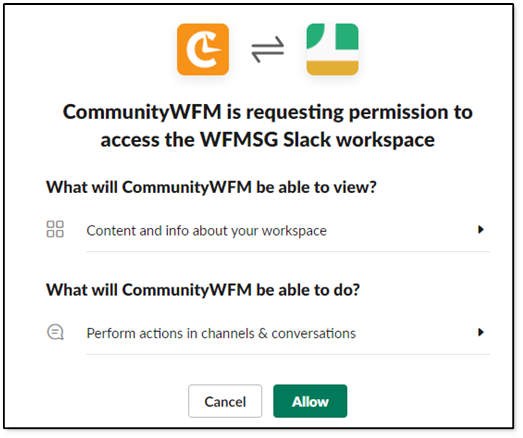
Task: Click the green quarter-circle in the WFMSG logo
Action: tap(315, 35)
